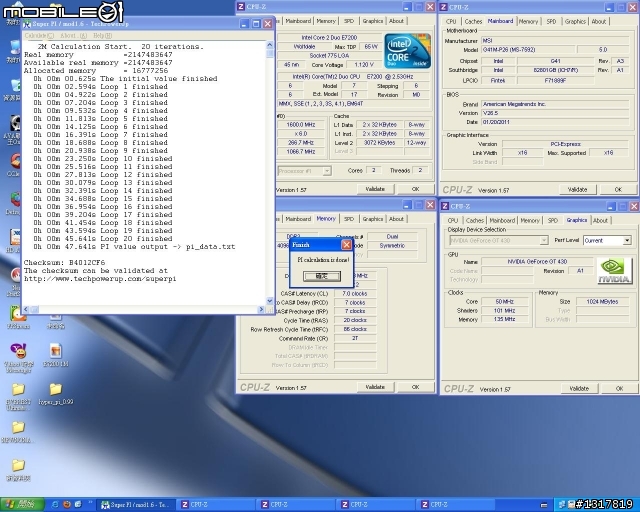
Task: Select the SPD tab in the Mainboard window
Action: coord(551,21)
